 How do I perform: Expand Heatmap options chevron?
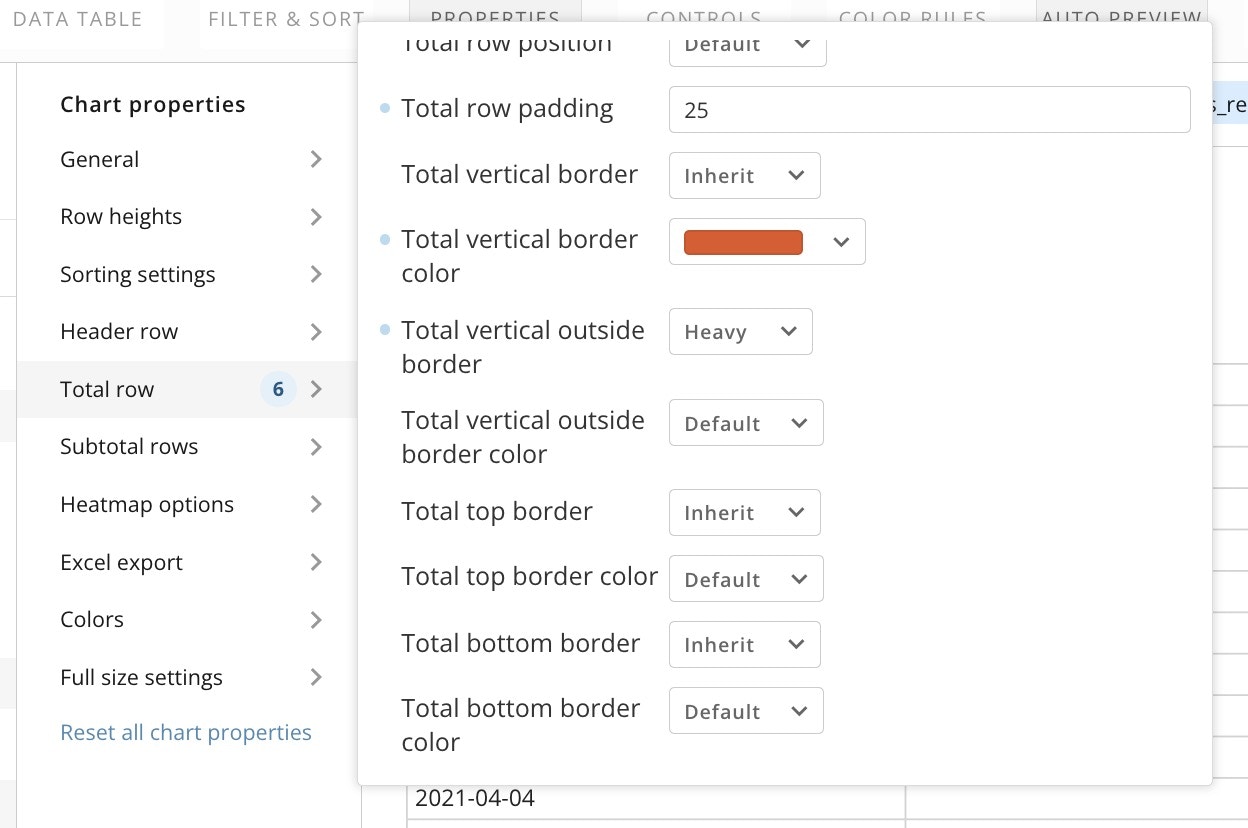pos(316,505)
